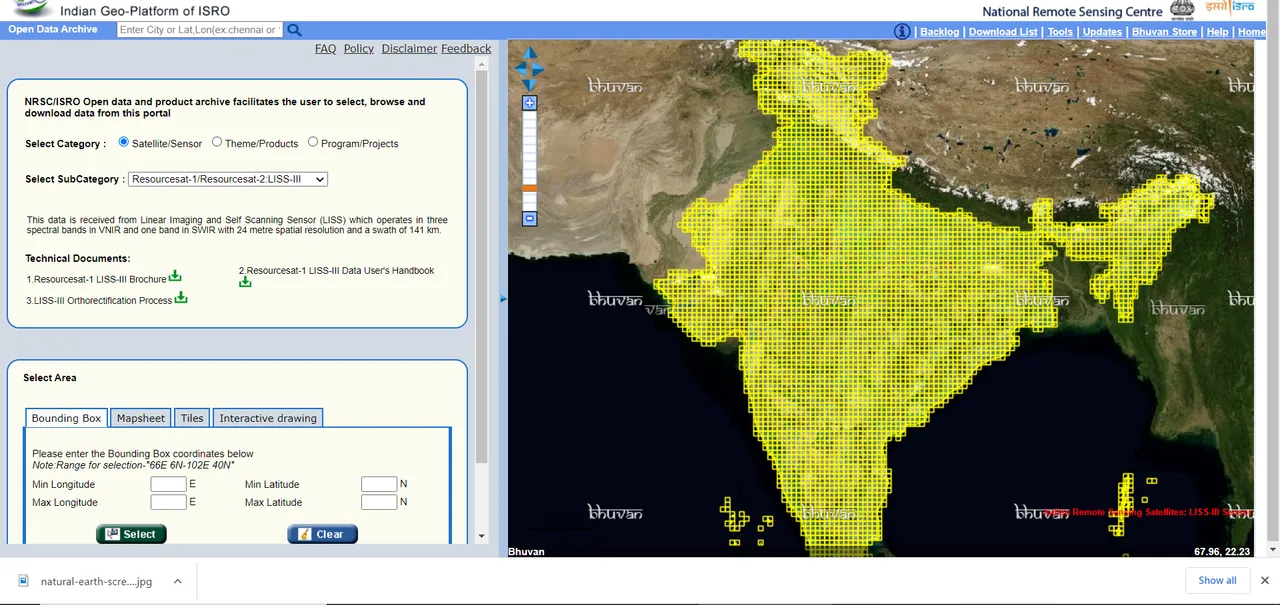Click the search magnifier icon
This screenshot has height=605, width=1280.
pyautogui.click(x=294, y=30)
